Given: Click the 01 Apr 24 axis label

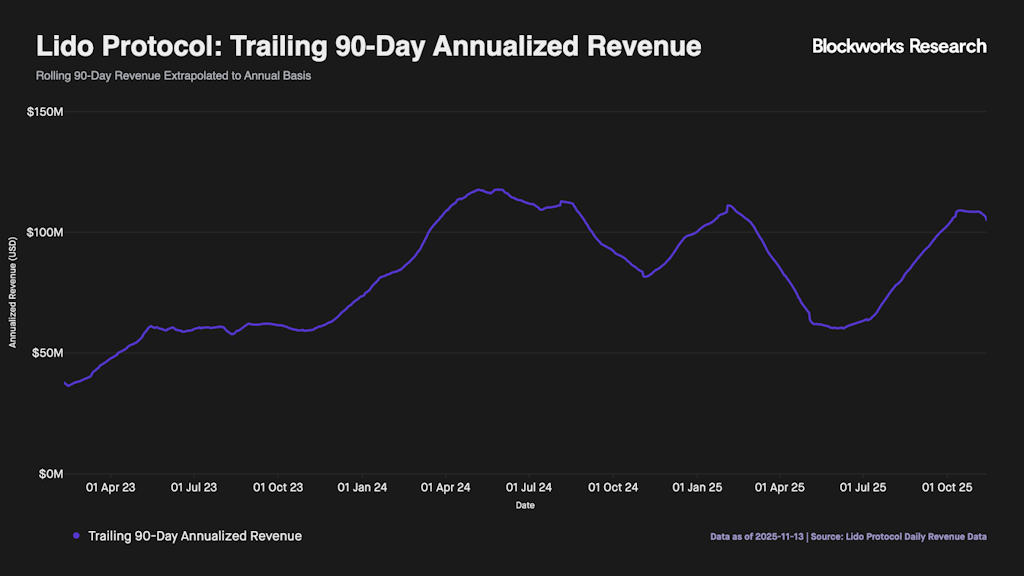Looking at the screenshot, I should click(x=446, y=488).
